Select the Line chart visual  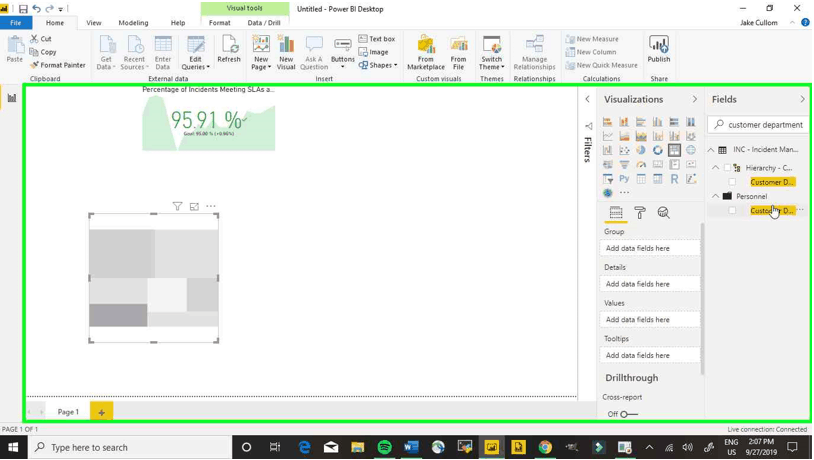point(607,136)
